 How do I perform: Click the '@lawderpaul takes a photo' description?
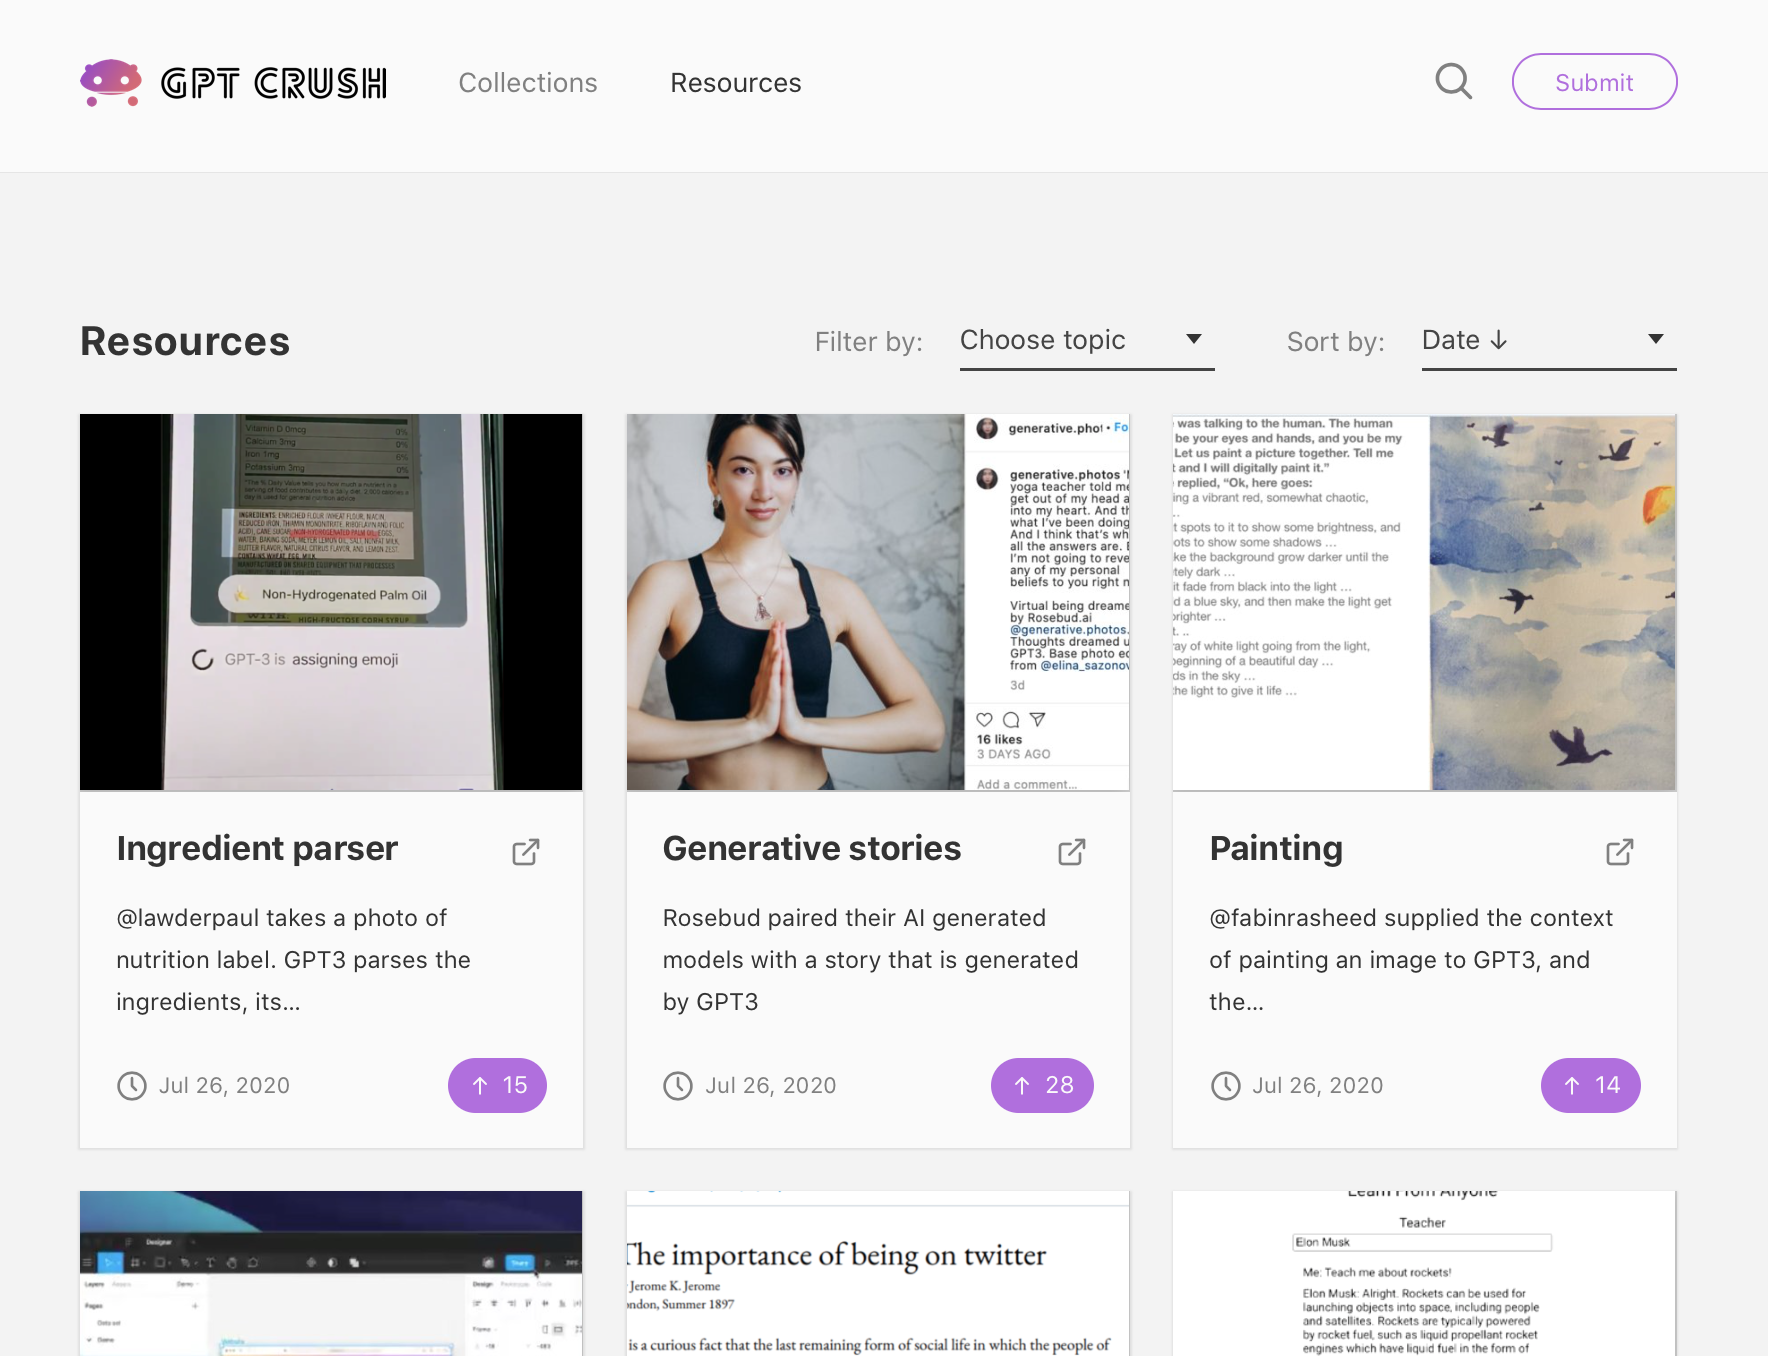294,960
